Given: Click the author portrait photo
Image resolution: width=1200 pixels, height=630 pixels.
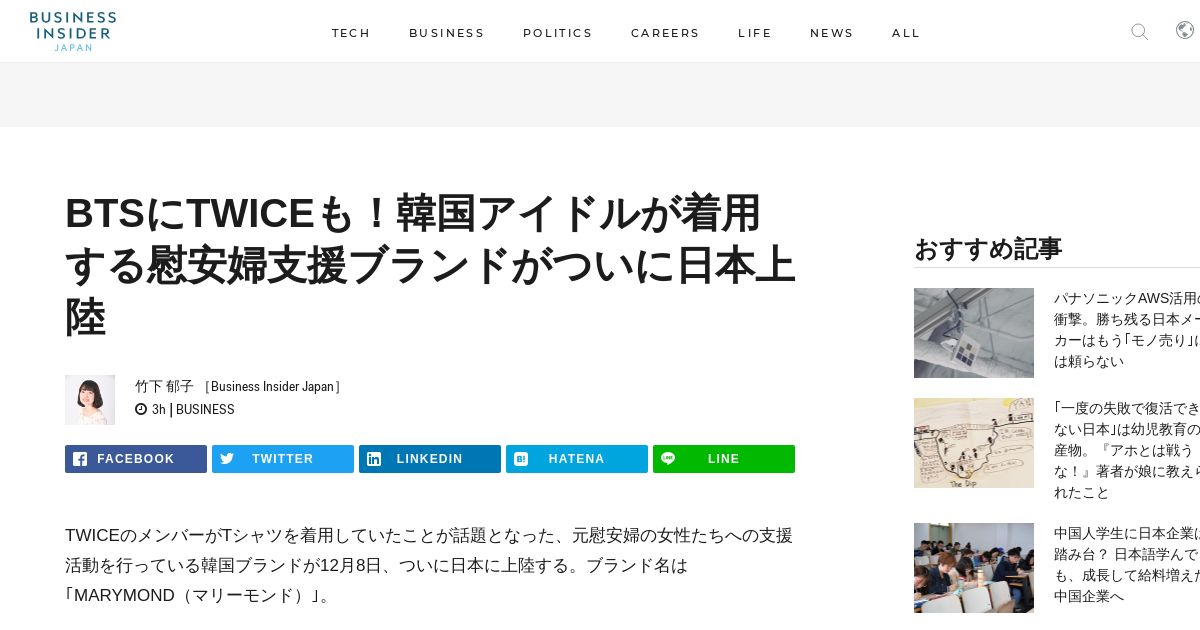Looking at the screenshot, I should pyautogui.click(x=90, y=400).
